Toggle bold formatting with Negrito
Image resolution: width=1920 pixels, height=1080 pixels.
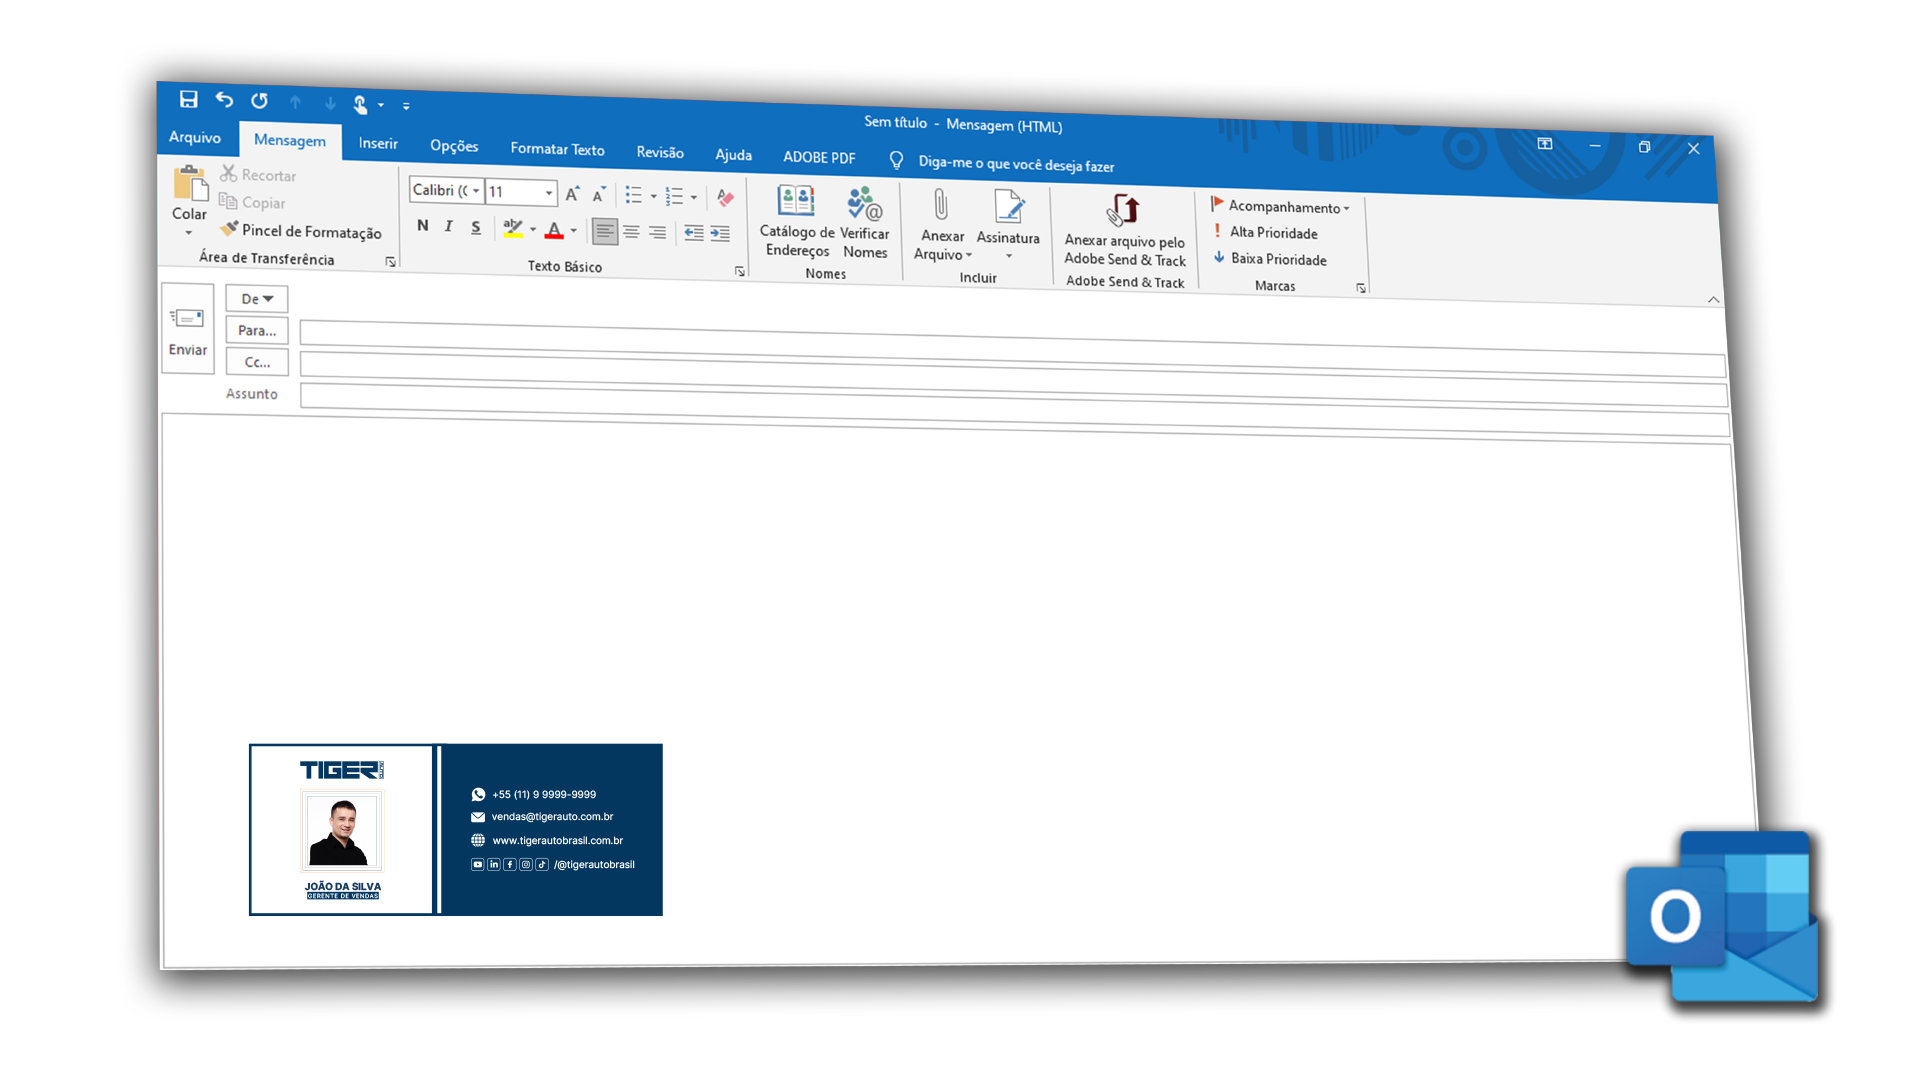coord(422,226)
